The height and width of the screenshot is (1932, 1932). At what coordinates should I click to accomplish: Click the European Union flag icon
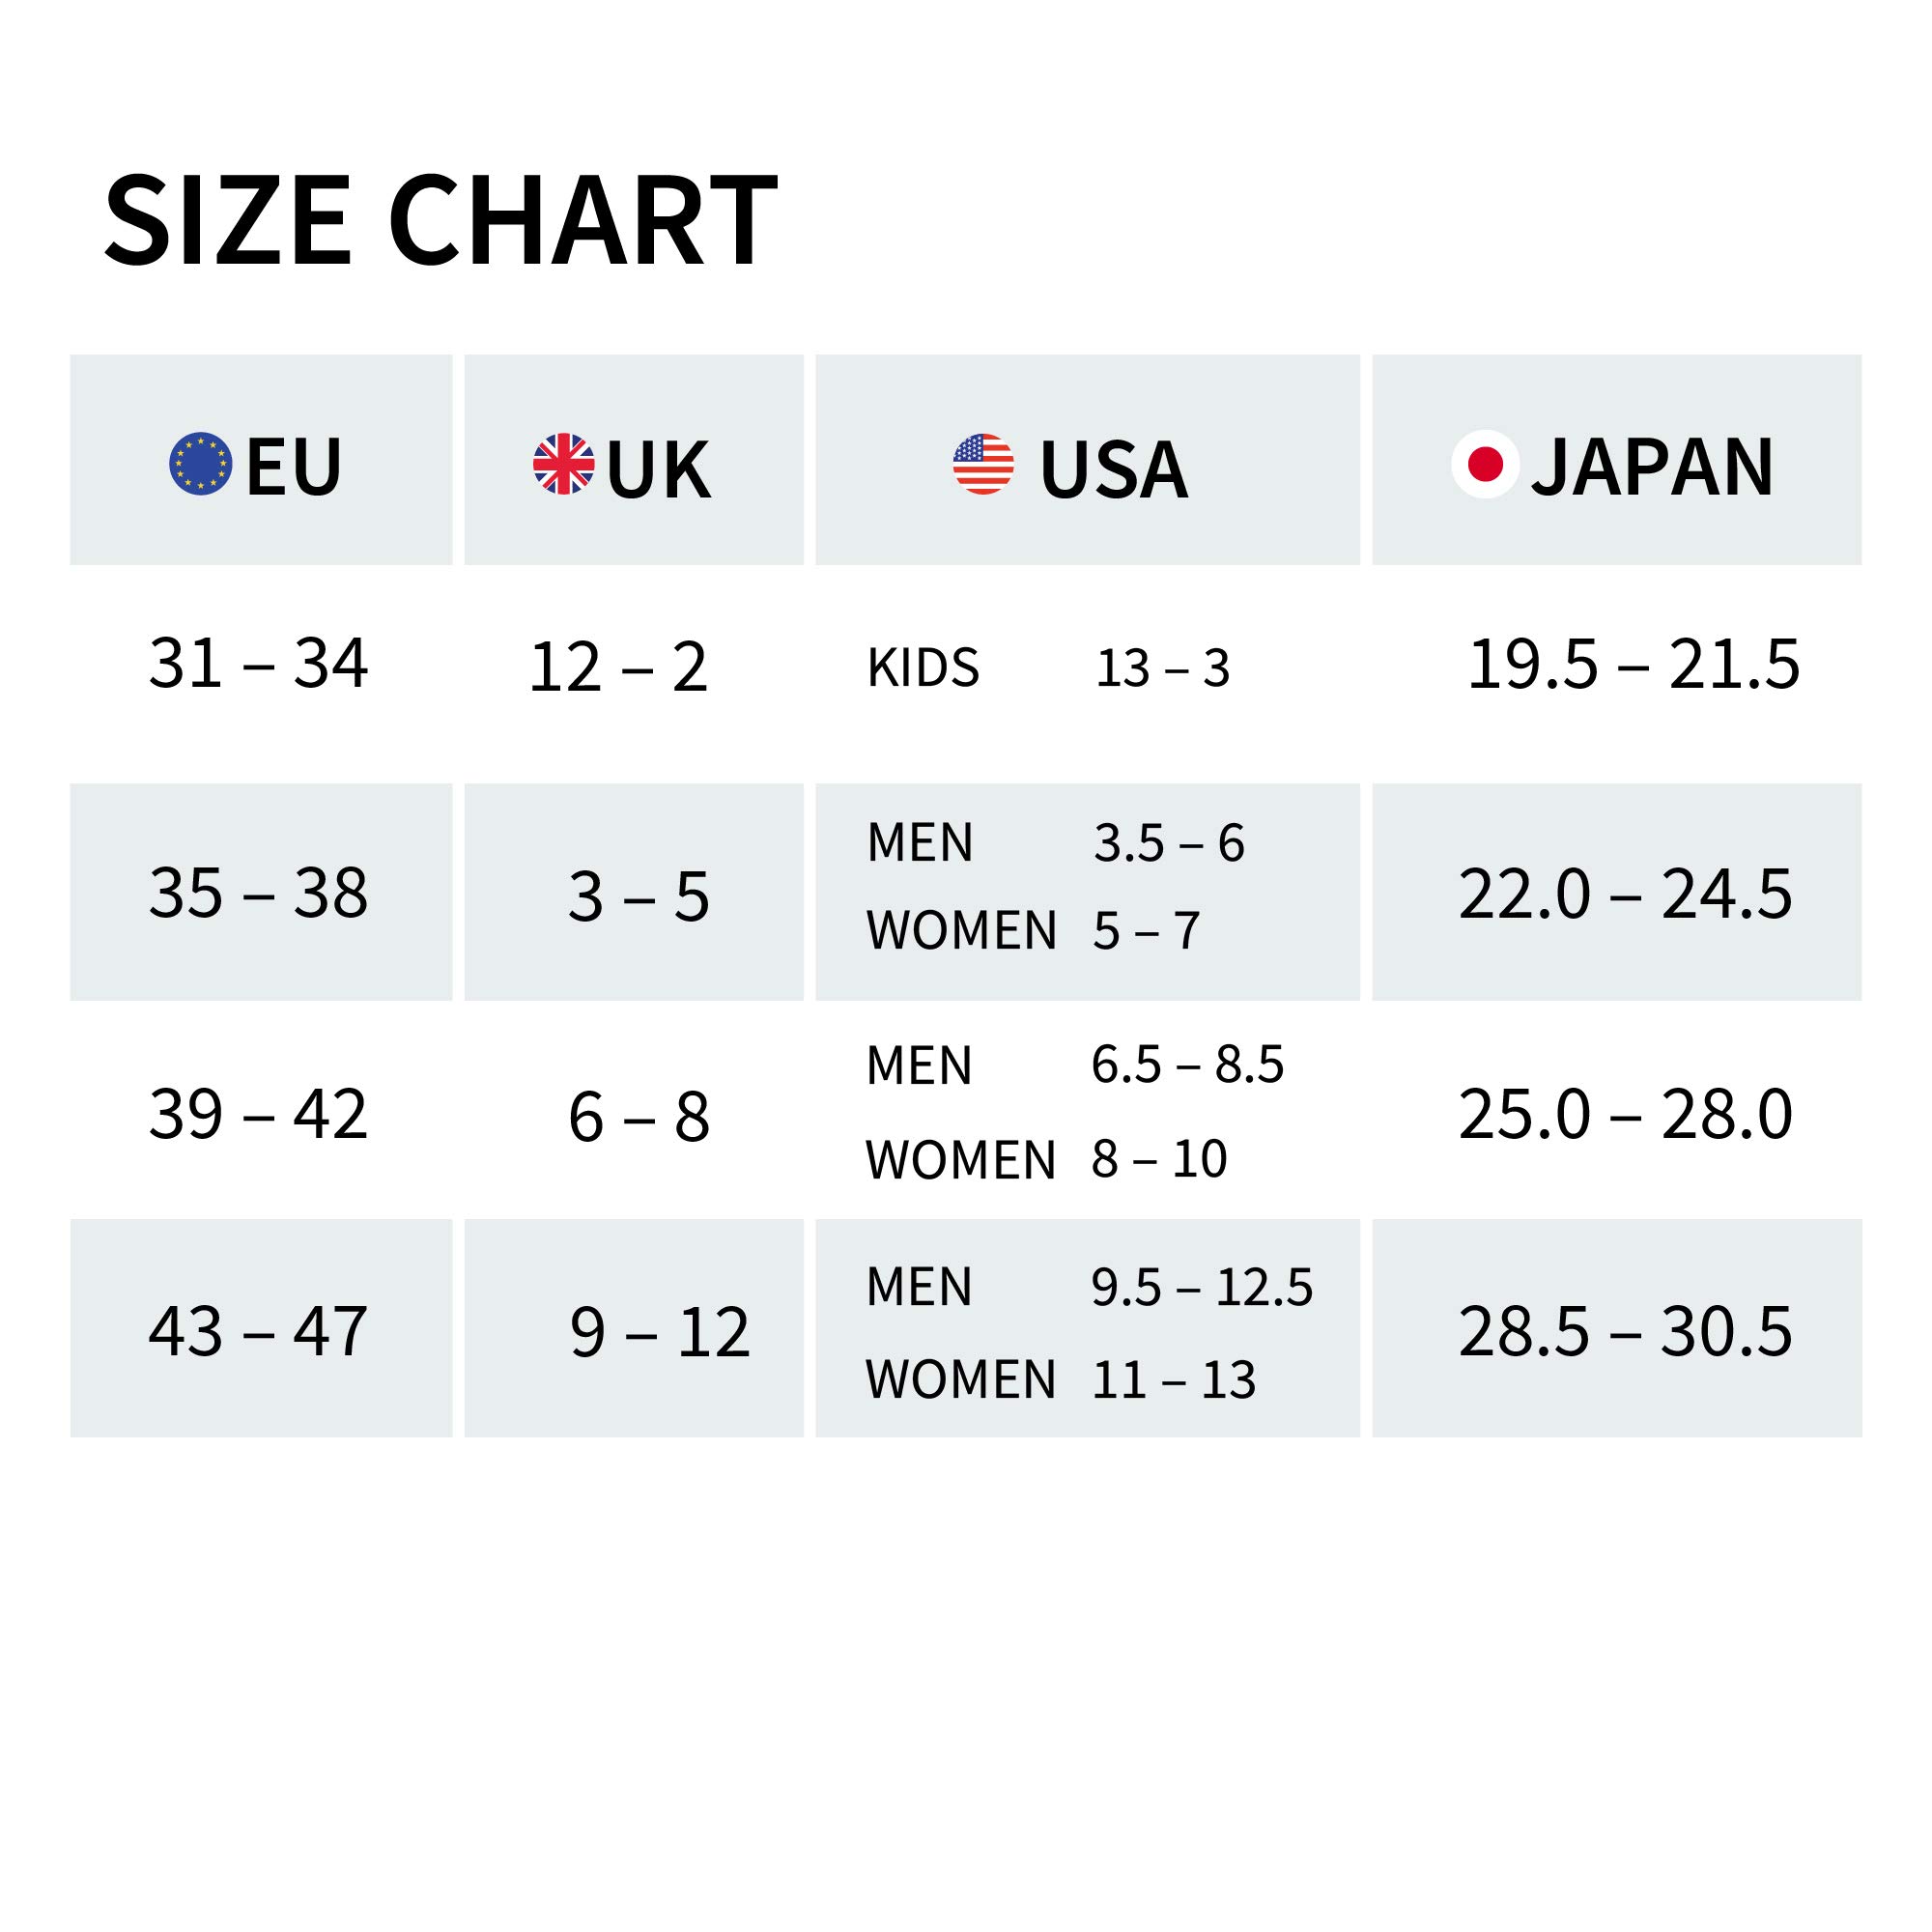[x=201, y=465]
